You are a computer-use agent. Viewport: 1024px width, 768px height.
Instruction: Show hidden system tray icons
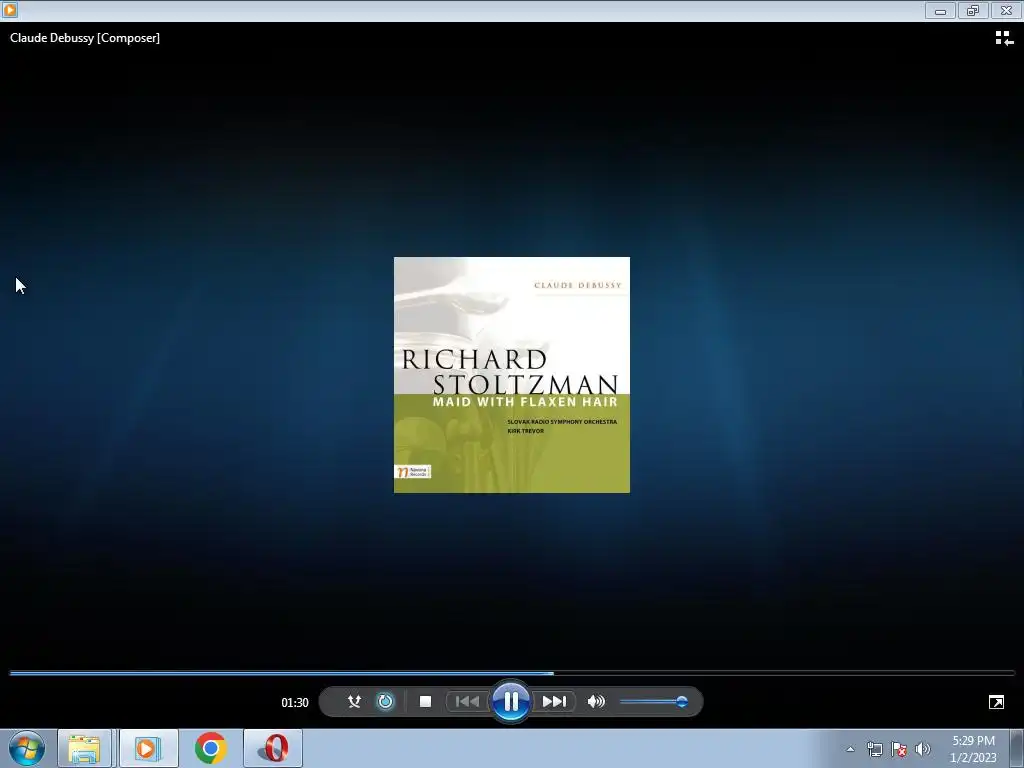(x=850, y=749)
